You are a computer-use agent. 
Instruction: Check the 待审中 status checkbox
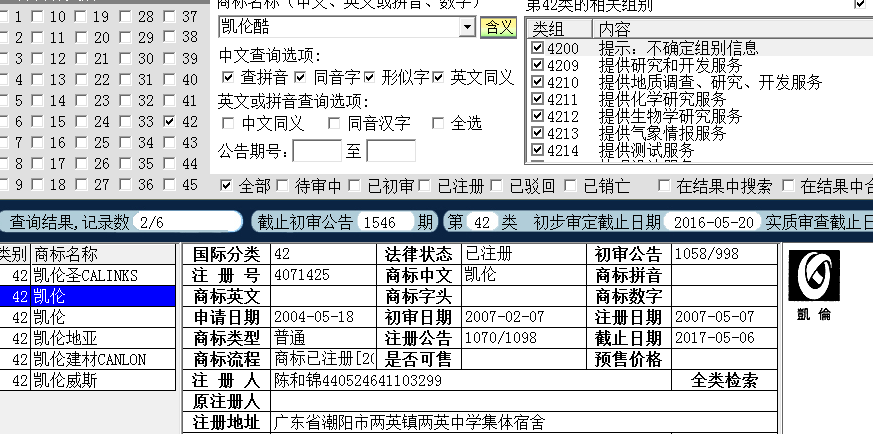(x=283, y=185)
